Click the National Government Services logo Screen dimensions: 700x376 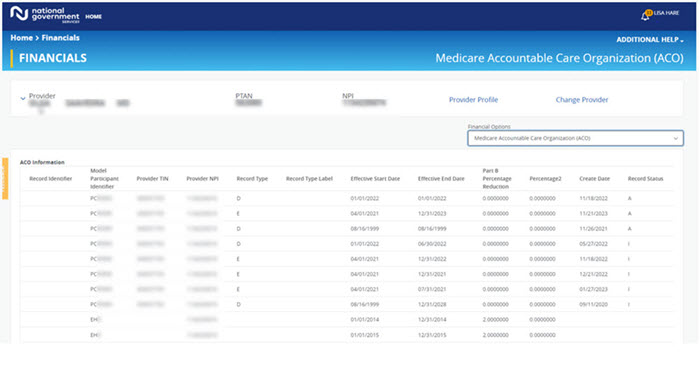click(45, 14)
